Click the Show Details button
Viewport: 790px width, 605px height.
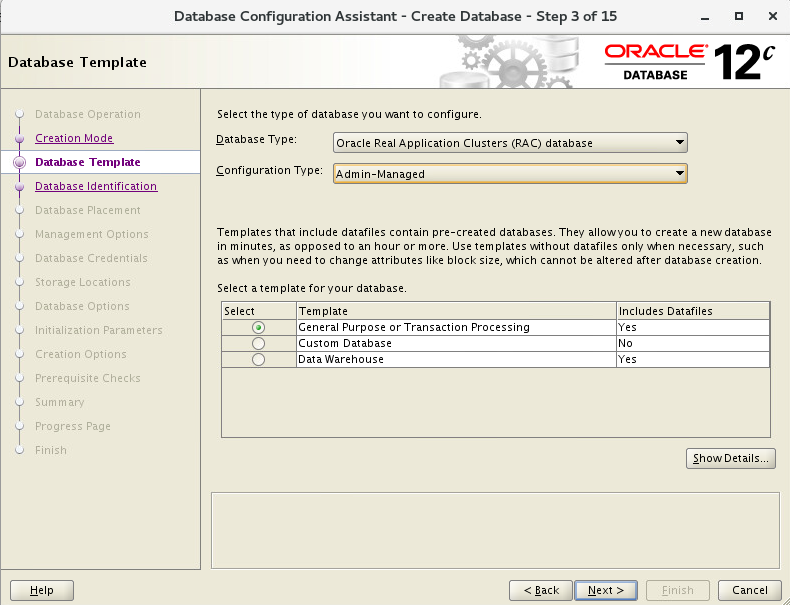pyautogui.click(x=731, y=458)
